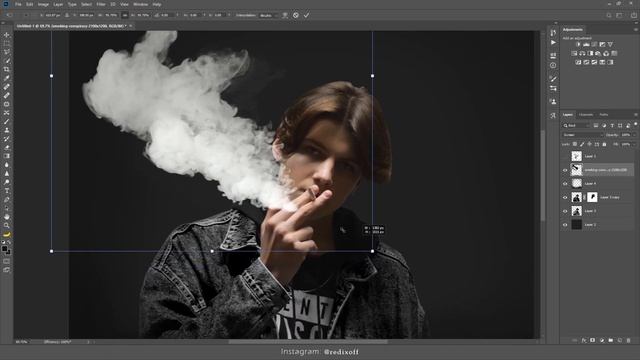Open the search icon in the options bar
This screenshot has height=360, width=640.
pyautogui.click(x=609, y=15)
